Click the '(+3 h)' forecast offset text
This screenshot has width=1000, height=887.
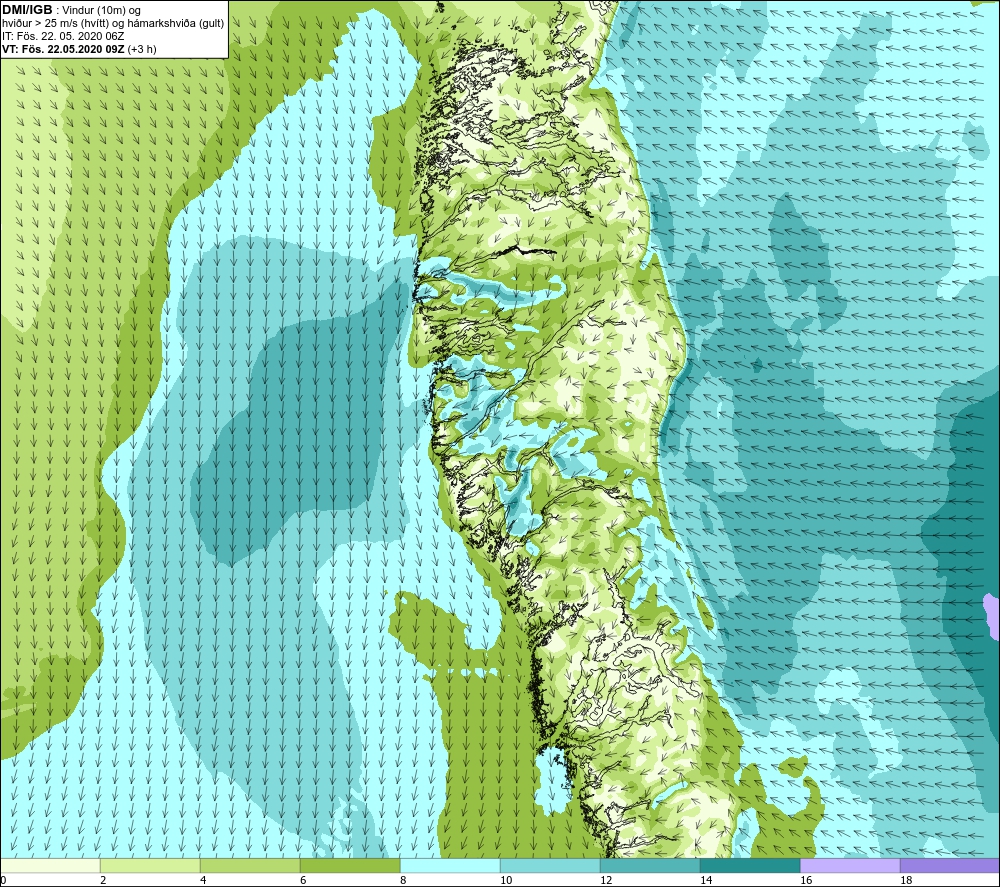click(142, 49)
